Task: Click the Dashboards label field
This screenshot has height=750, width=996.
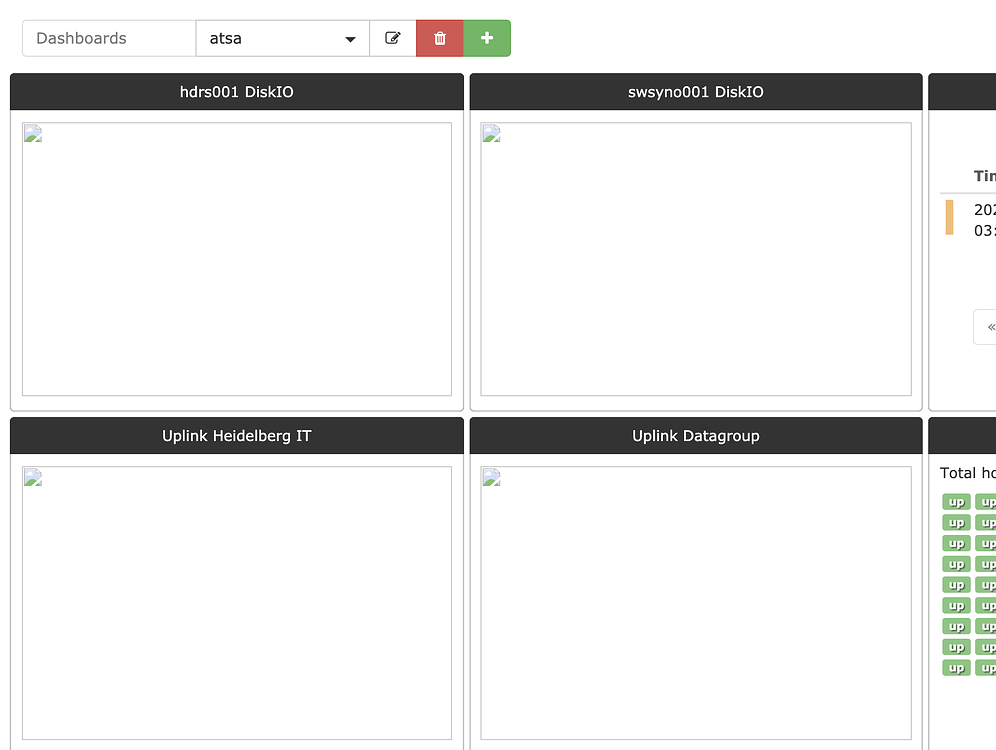Action: 109,38
